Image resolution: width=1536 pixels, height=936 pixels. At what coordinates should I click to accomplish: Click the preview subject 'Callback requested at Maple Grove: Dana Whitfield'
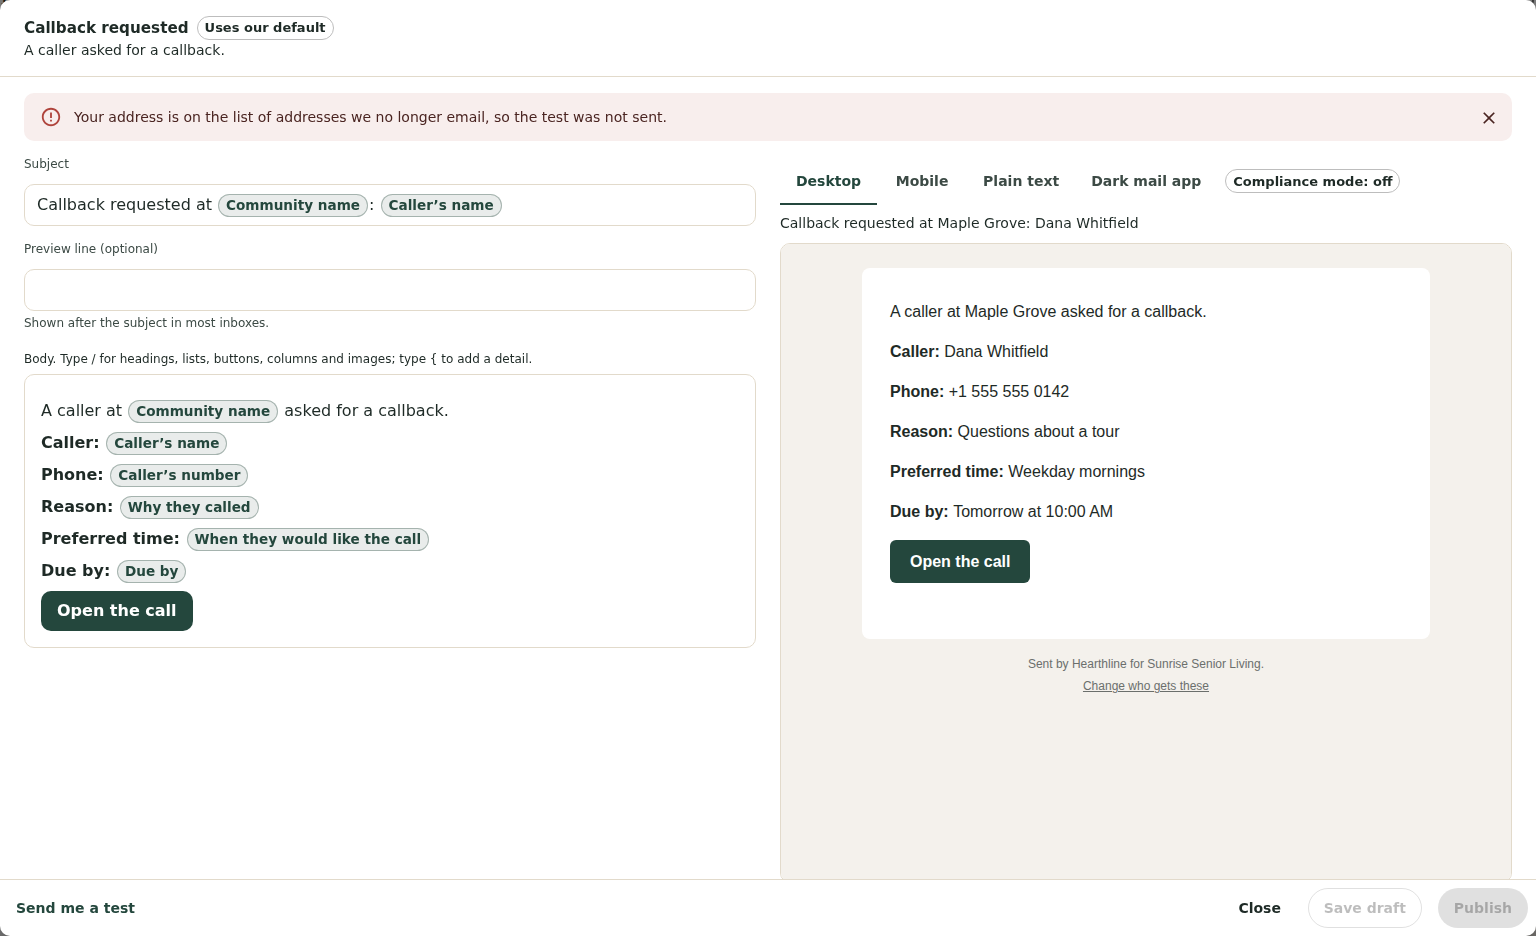click(959, 223)
